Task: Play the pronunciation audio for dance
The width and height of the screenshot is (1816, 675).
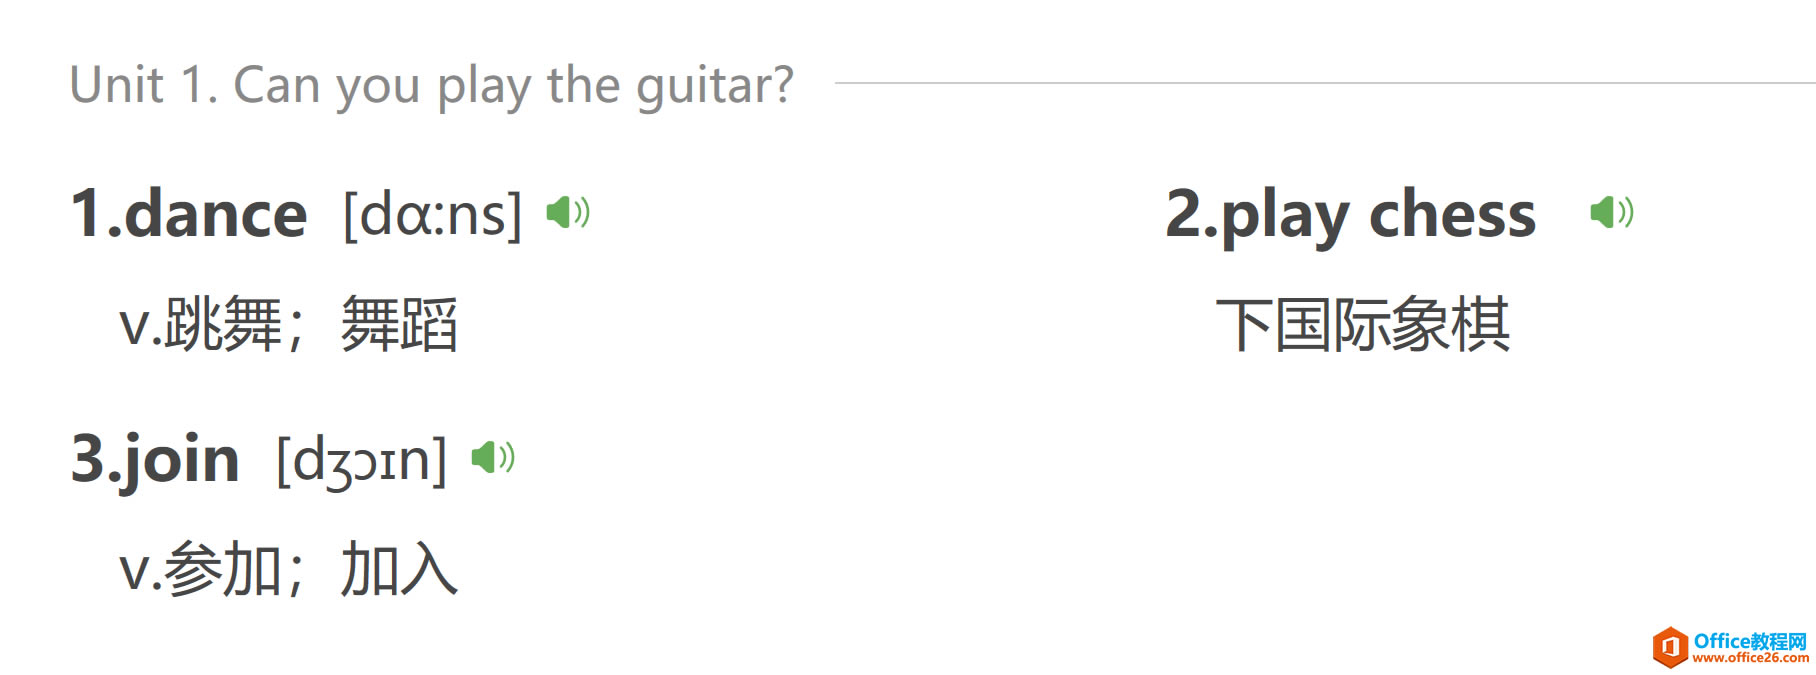Action: click(x=568, y=212)
